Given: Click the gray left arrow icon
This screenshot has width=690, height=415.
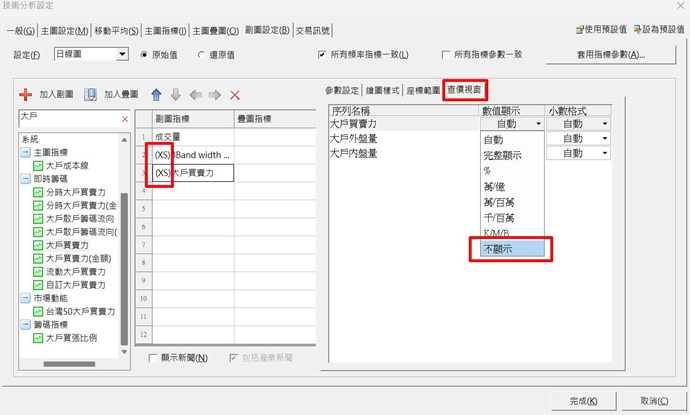Looking at the screenshot, I should 195,95.
